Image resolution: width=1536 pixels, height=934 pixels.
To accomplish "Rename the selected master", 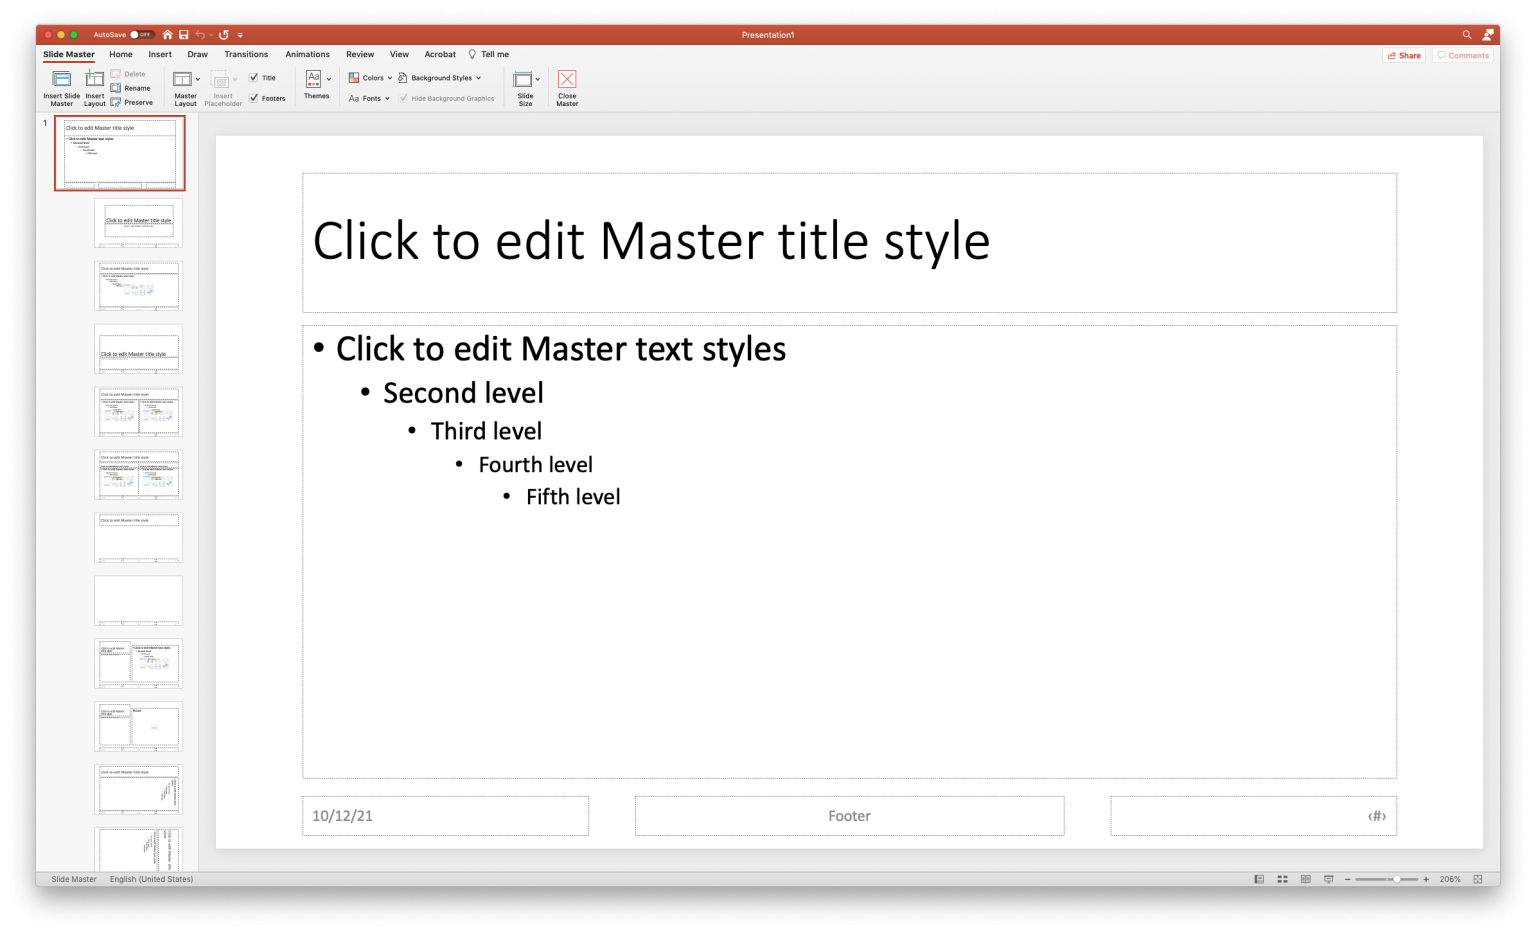I will click(x=130, y=88).
